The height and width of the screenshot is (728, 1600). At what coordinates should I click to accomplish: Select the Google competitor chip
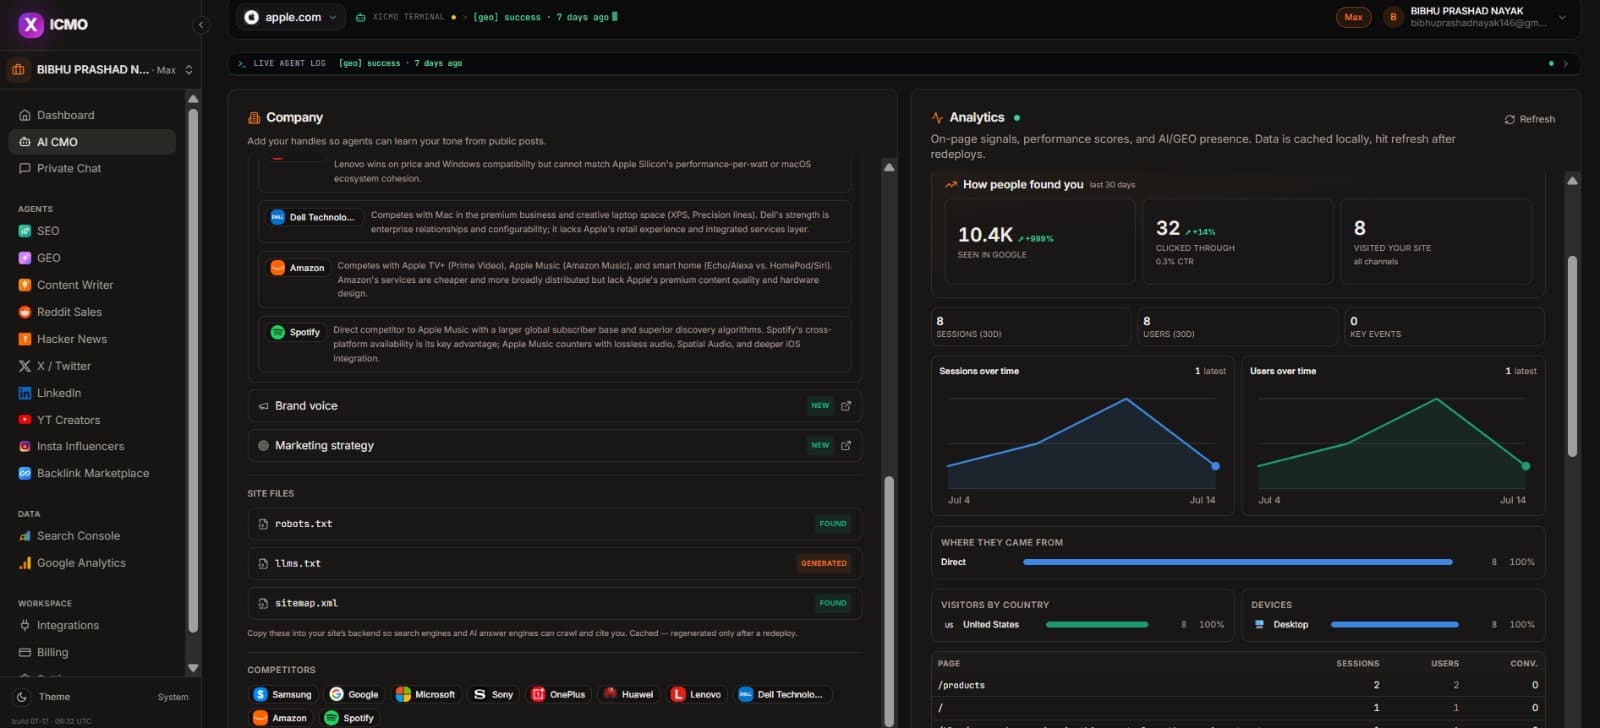point(355,694)
